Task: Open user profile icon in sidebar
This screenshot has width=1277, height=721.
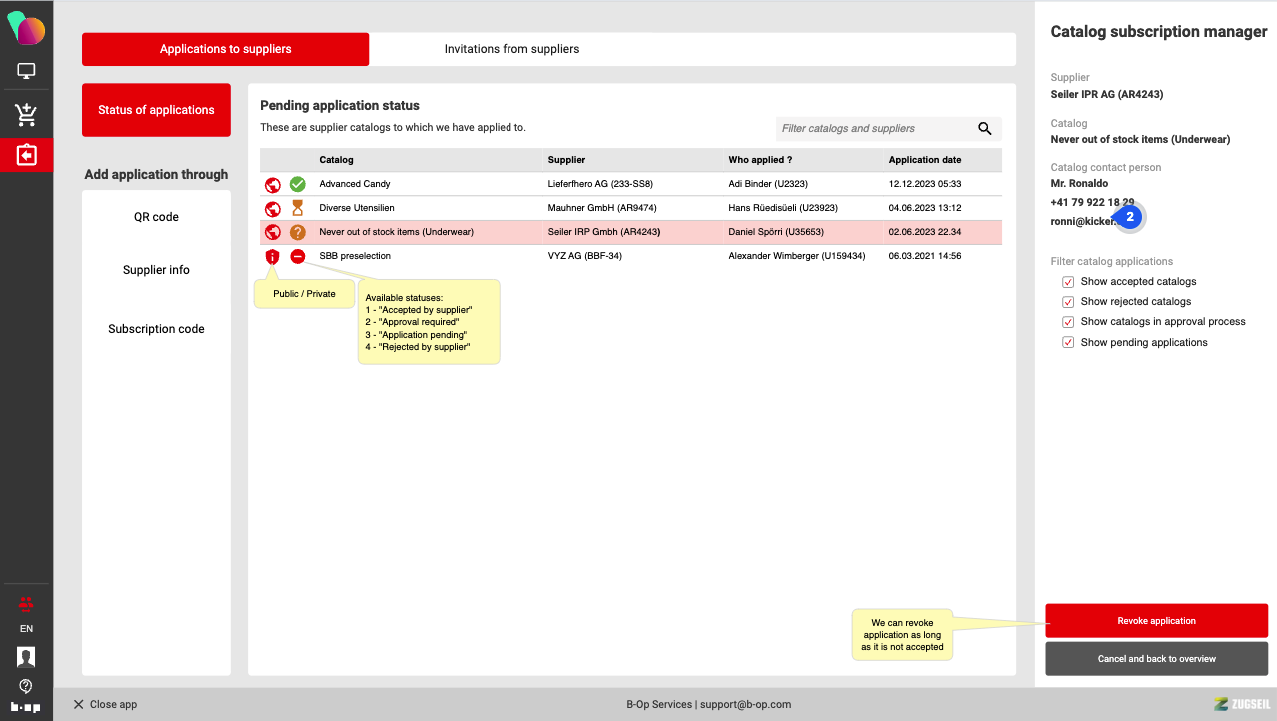Action: (x=26, y=657)
